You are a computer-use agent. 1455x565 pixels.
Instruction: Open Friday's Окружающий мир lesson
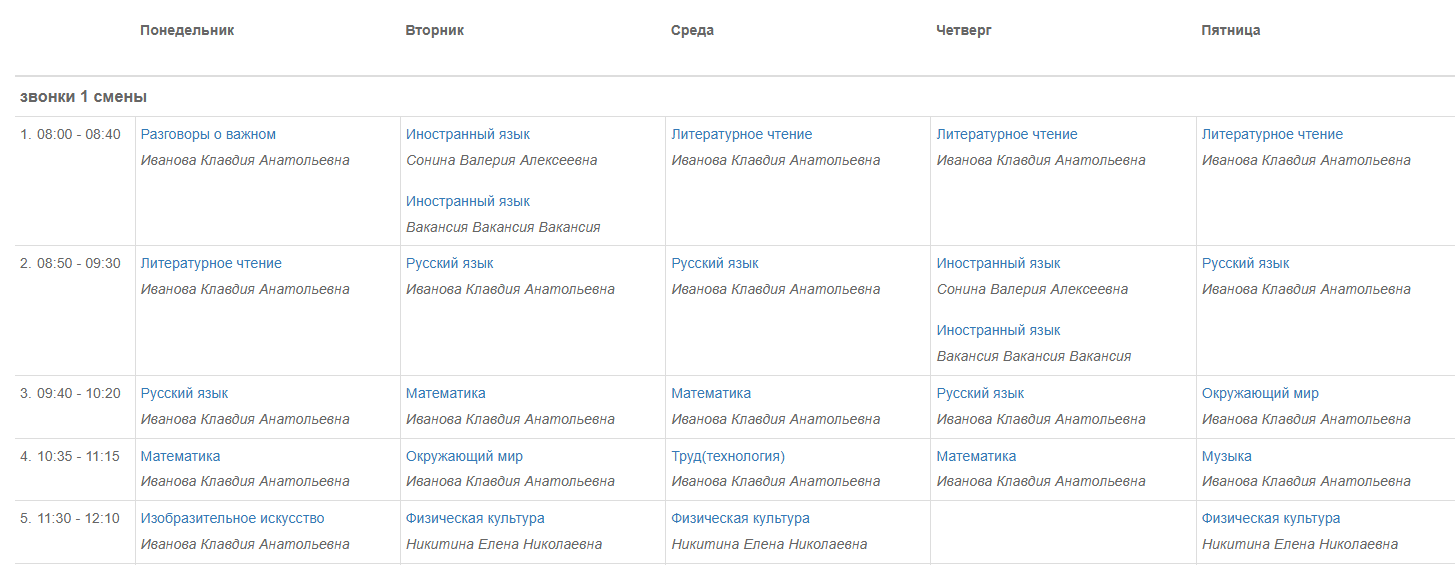coord(1260,393)
